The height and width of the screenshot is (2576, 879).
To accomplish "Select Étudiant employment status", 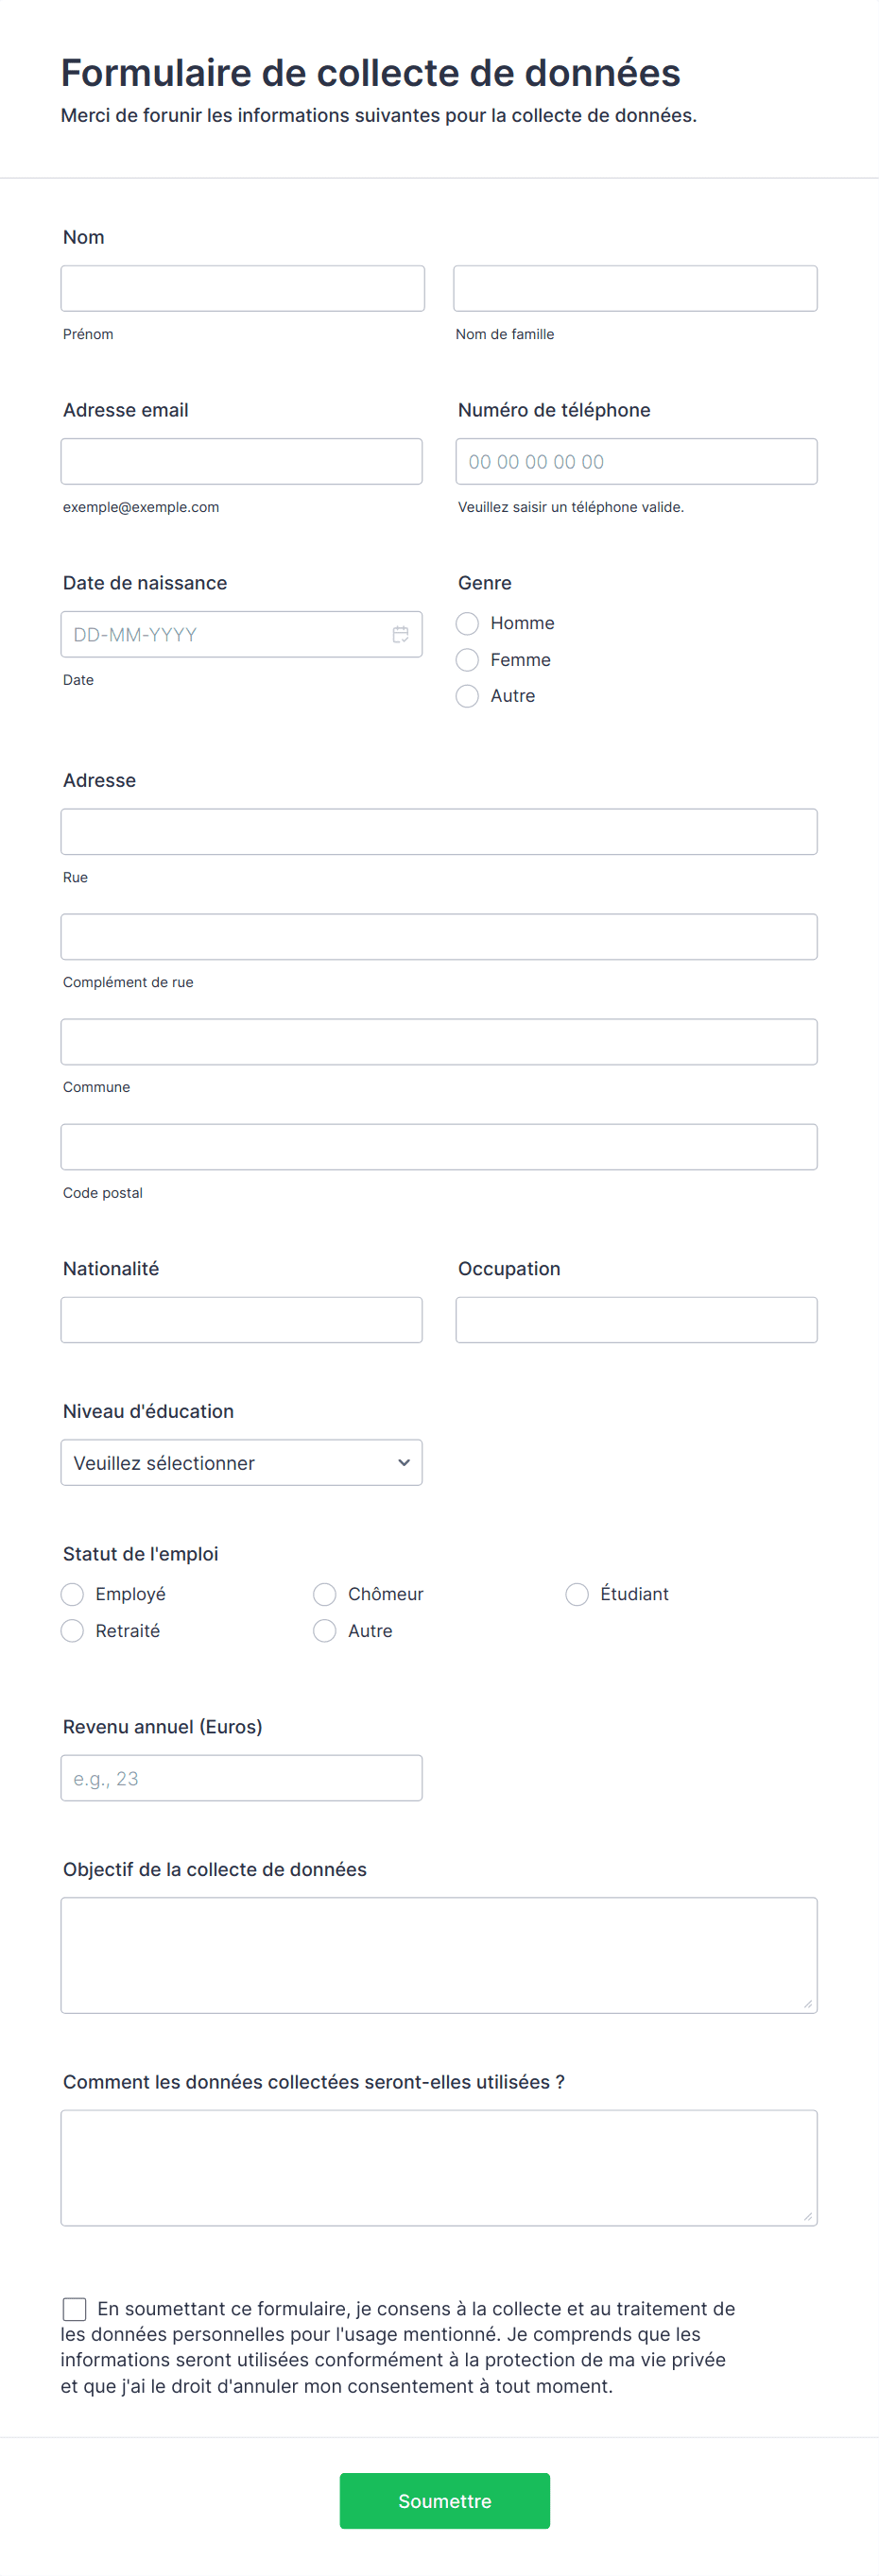I will point(577,1594).
